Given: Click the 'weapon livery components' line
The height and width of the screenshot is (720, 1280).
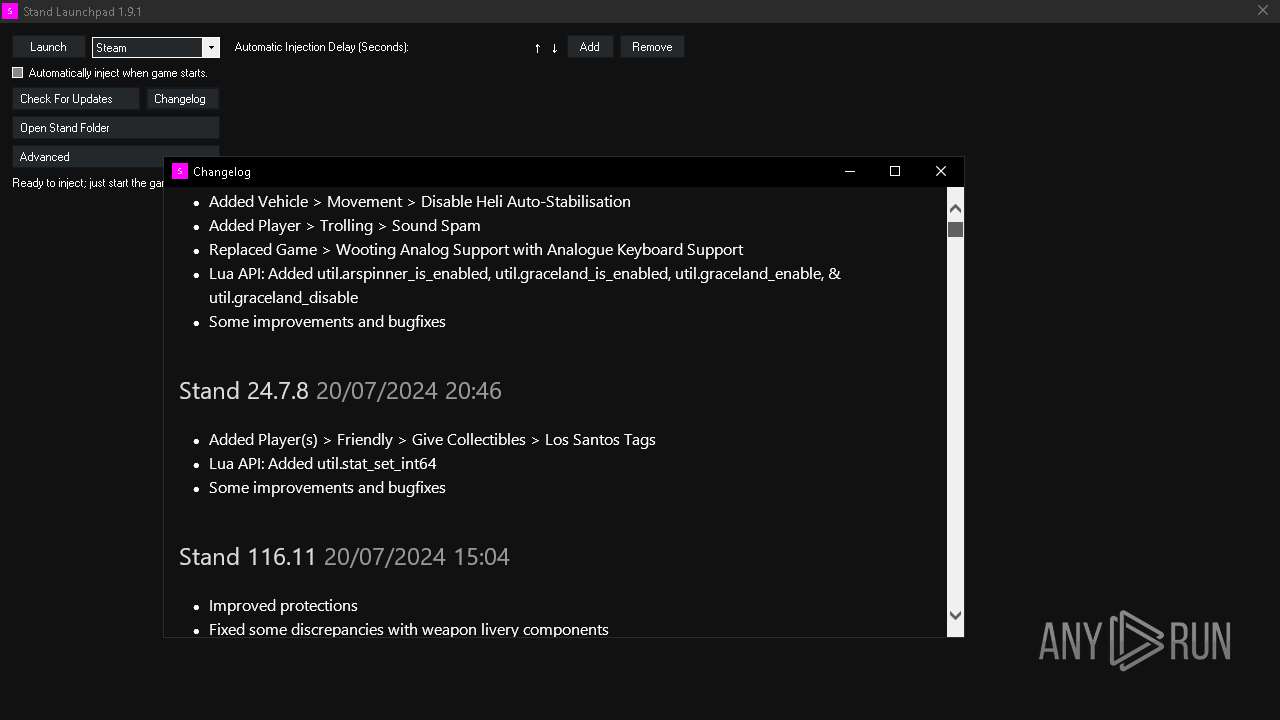Looking at the screenshot, I should (x=409, y=630).
